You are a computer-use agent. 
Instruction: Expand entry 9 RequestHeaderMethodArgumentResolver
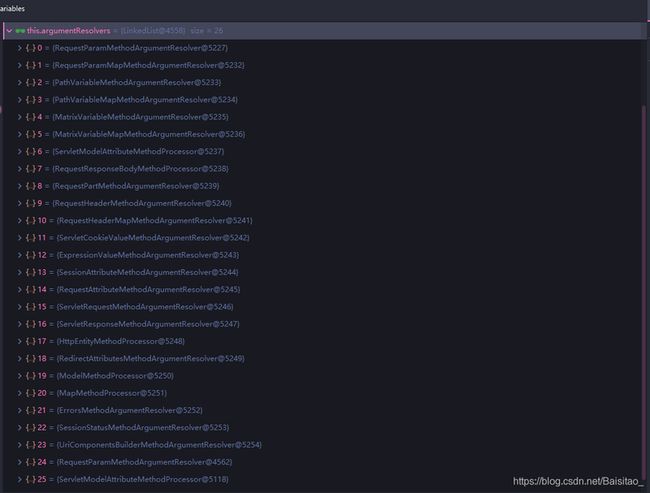tap(19, 204)
